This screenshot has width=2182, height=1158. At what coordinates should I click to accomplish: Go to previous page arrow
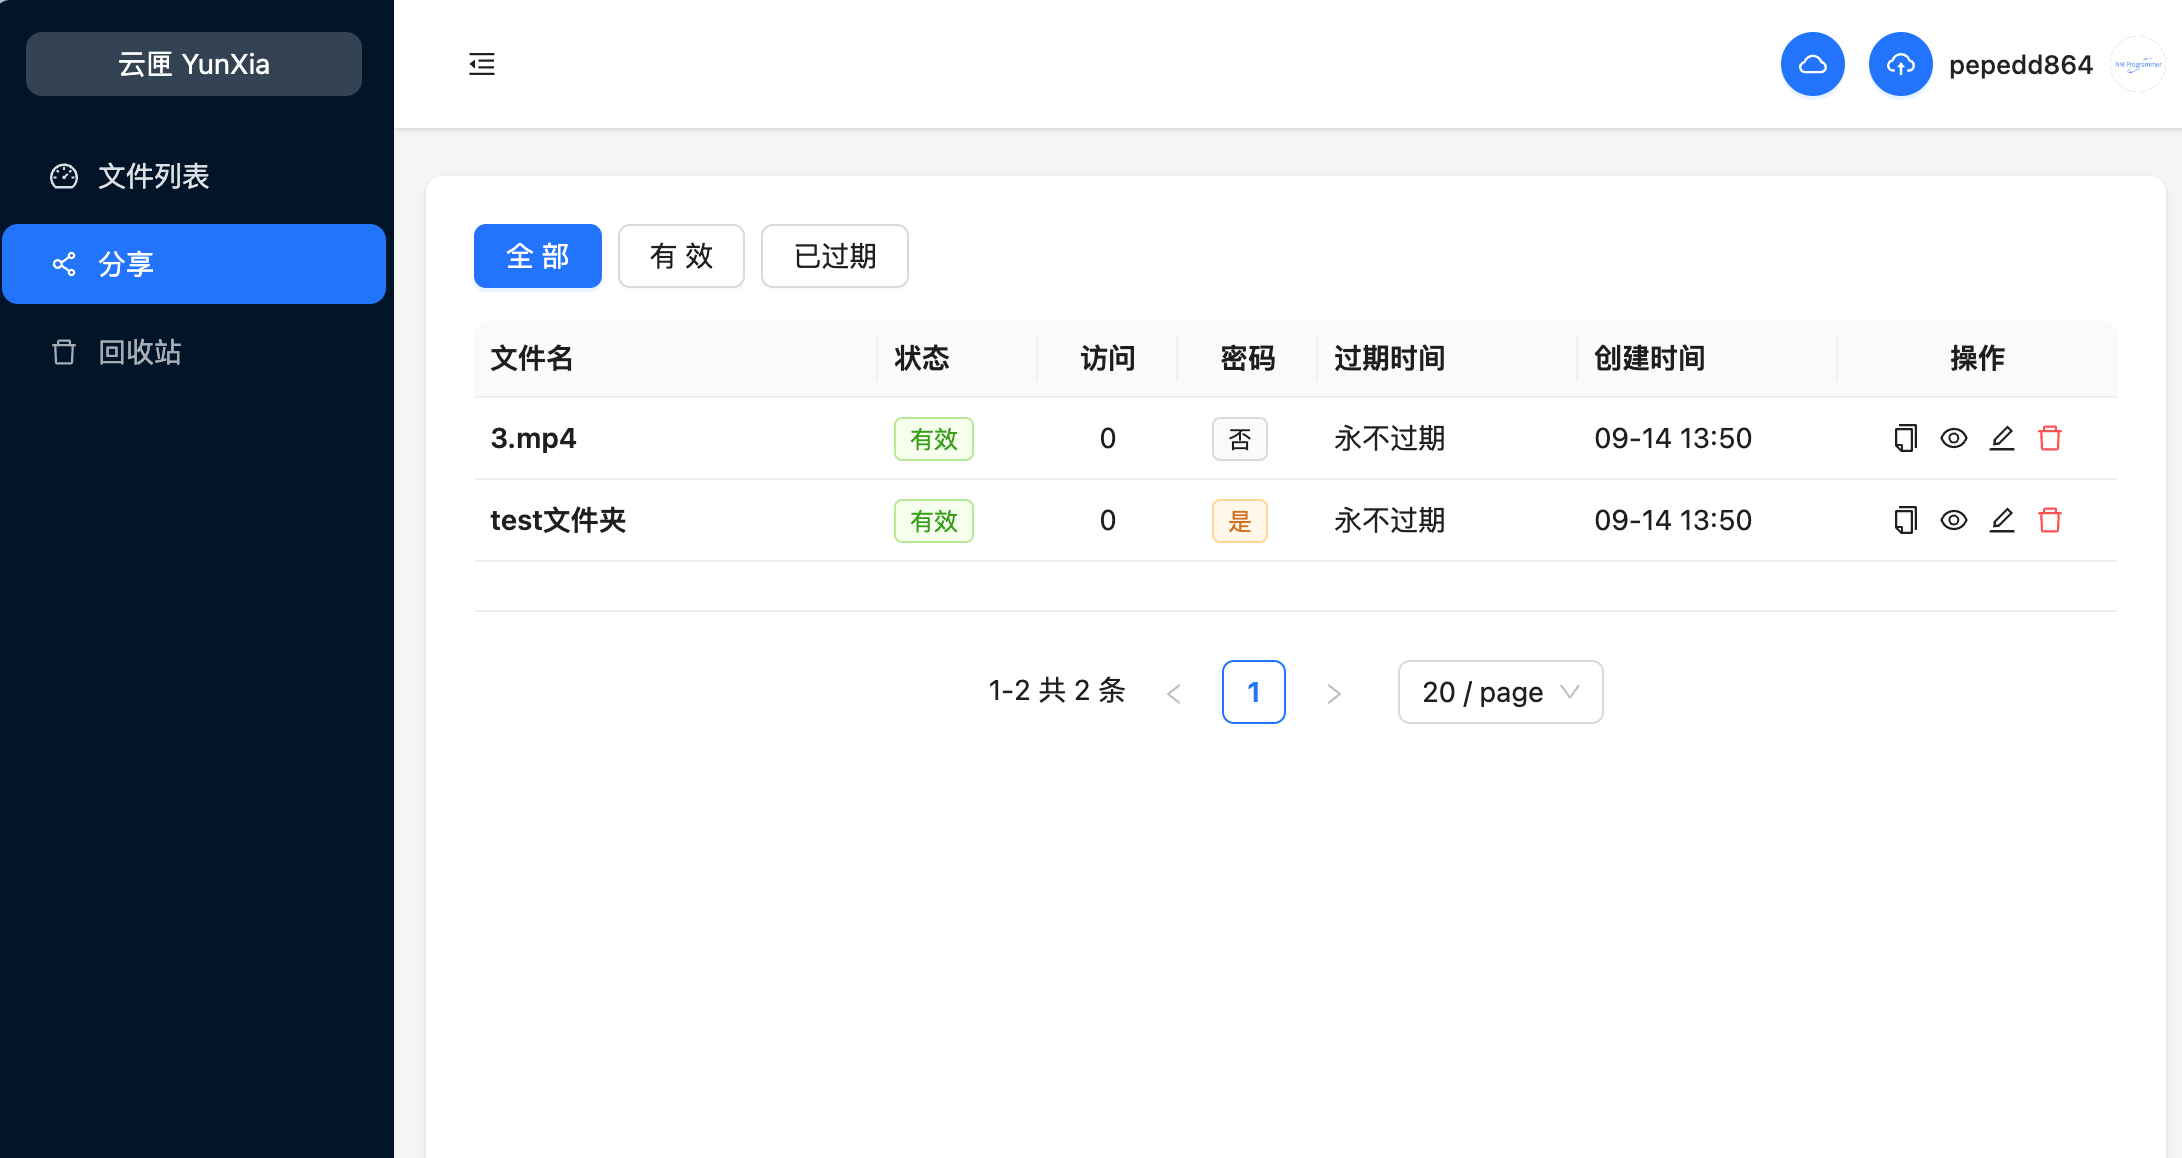point(1174,693)
